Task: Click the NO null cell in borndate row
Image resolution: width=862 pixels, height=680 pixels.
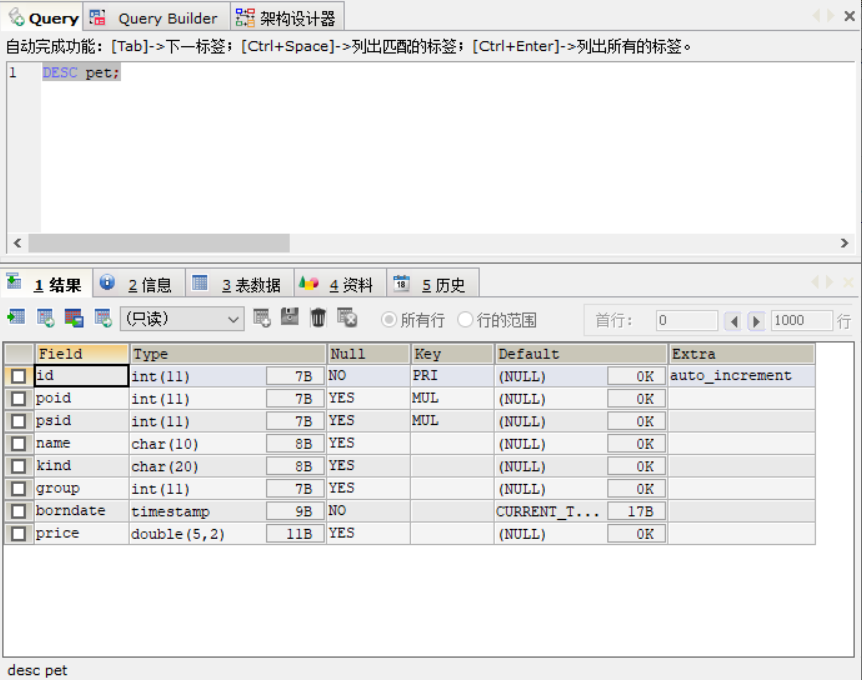Action: [369, 511]
